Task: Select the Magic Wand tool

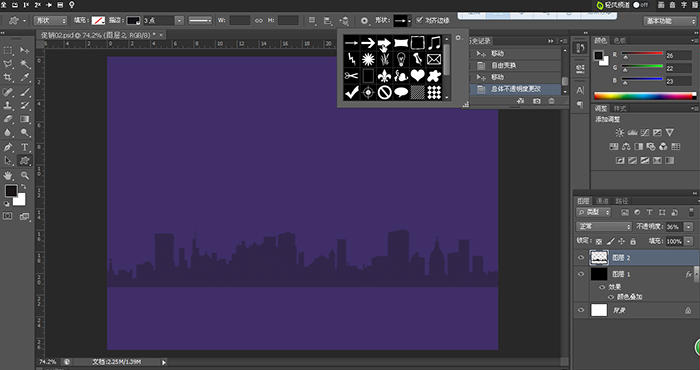Action: 25,64
